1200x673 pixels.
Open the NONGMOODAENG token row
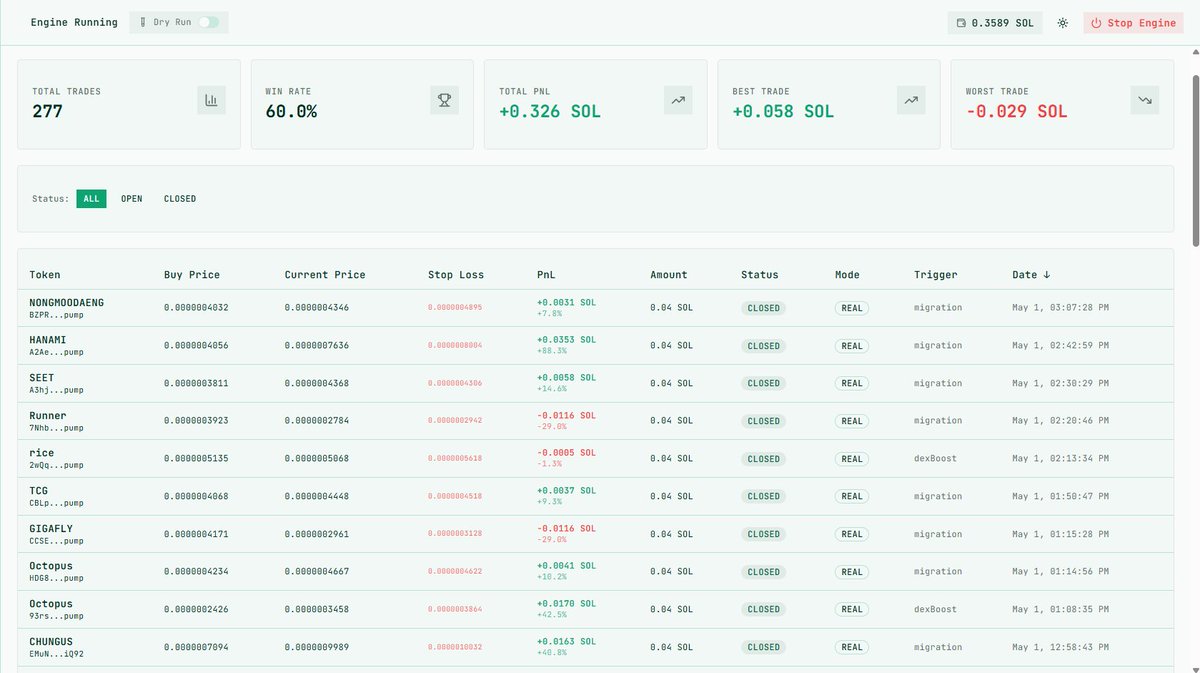click(x=595, y=308)
